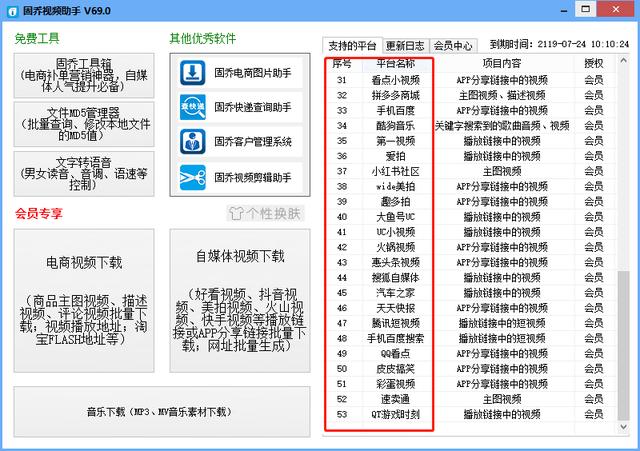
Task: Sort by 授权 column header
Action: [x=594, y=63]
